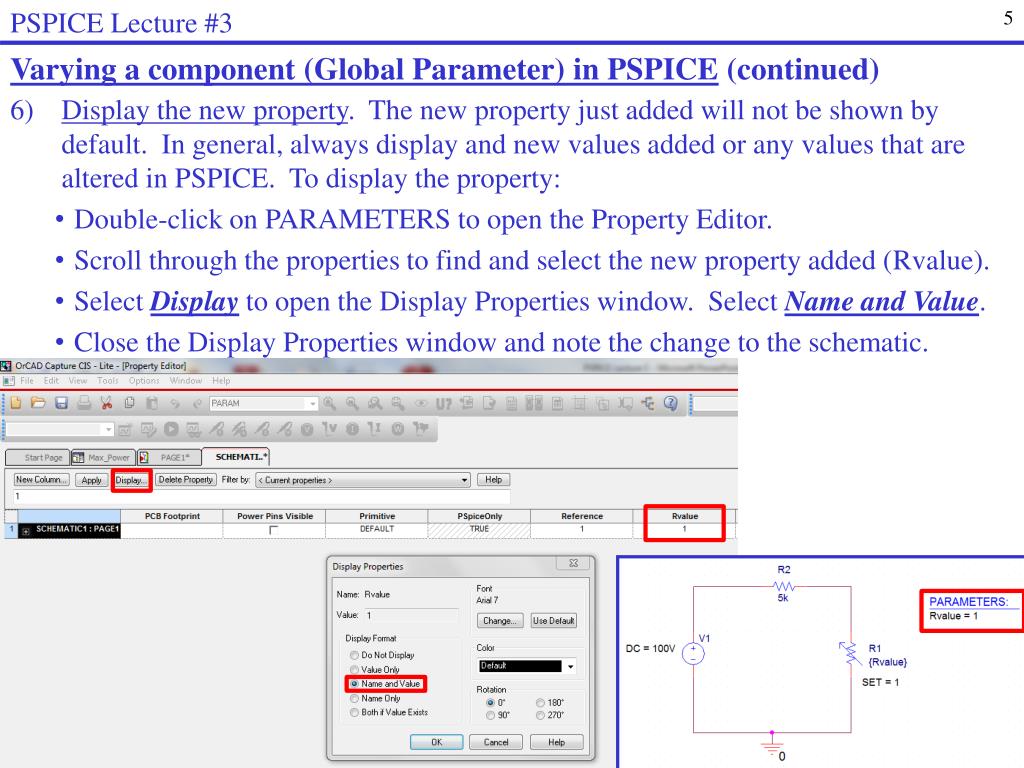This screenshot has height=768, width=1024.
Task: Switch to the SCHEMATI..* tab
Action: 236,456
